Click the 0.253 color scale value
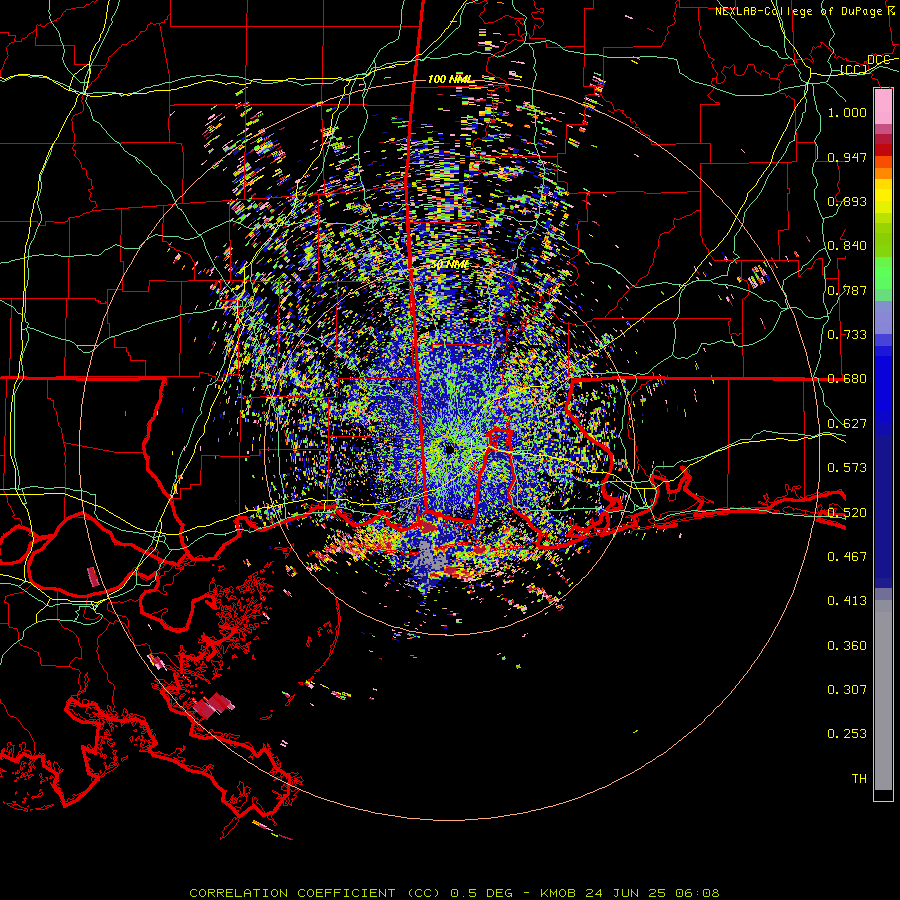Screen dimensions: 900x900 [x=847, y=734]
